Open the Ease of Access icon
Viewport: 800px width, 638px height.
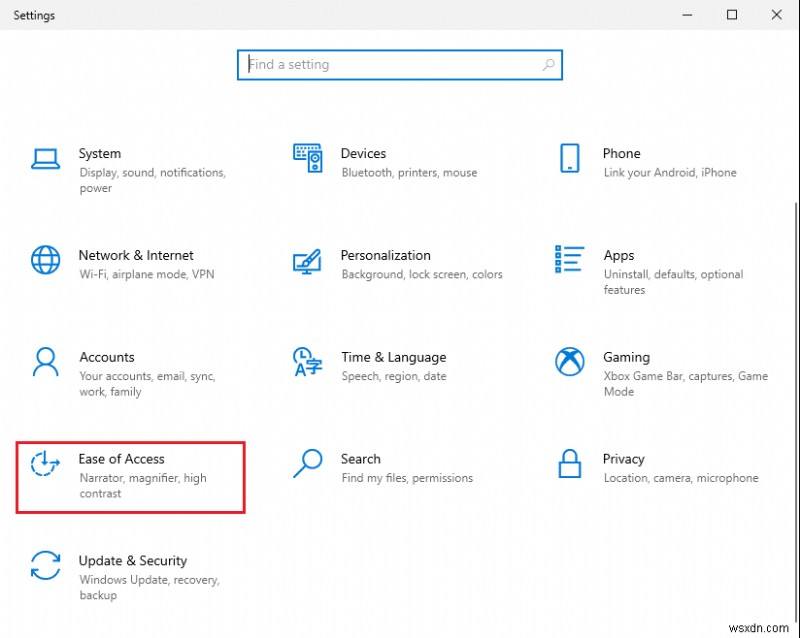(45, 464)
